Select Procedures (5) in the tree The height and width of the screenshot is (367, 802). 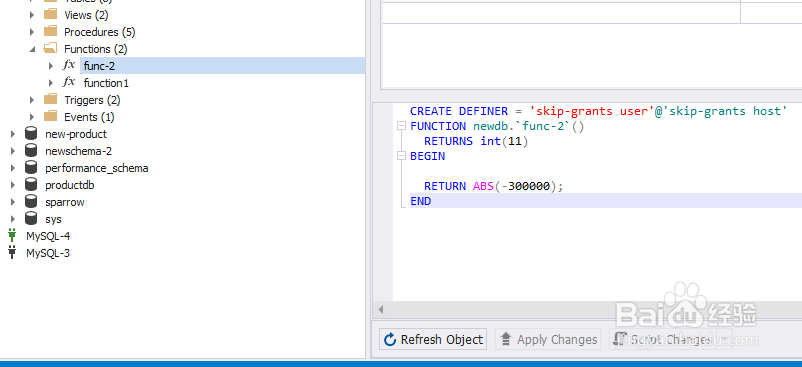click(x=100, y=32)
